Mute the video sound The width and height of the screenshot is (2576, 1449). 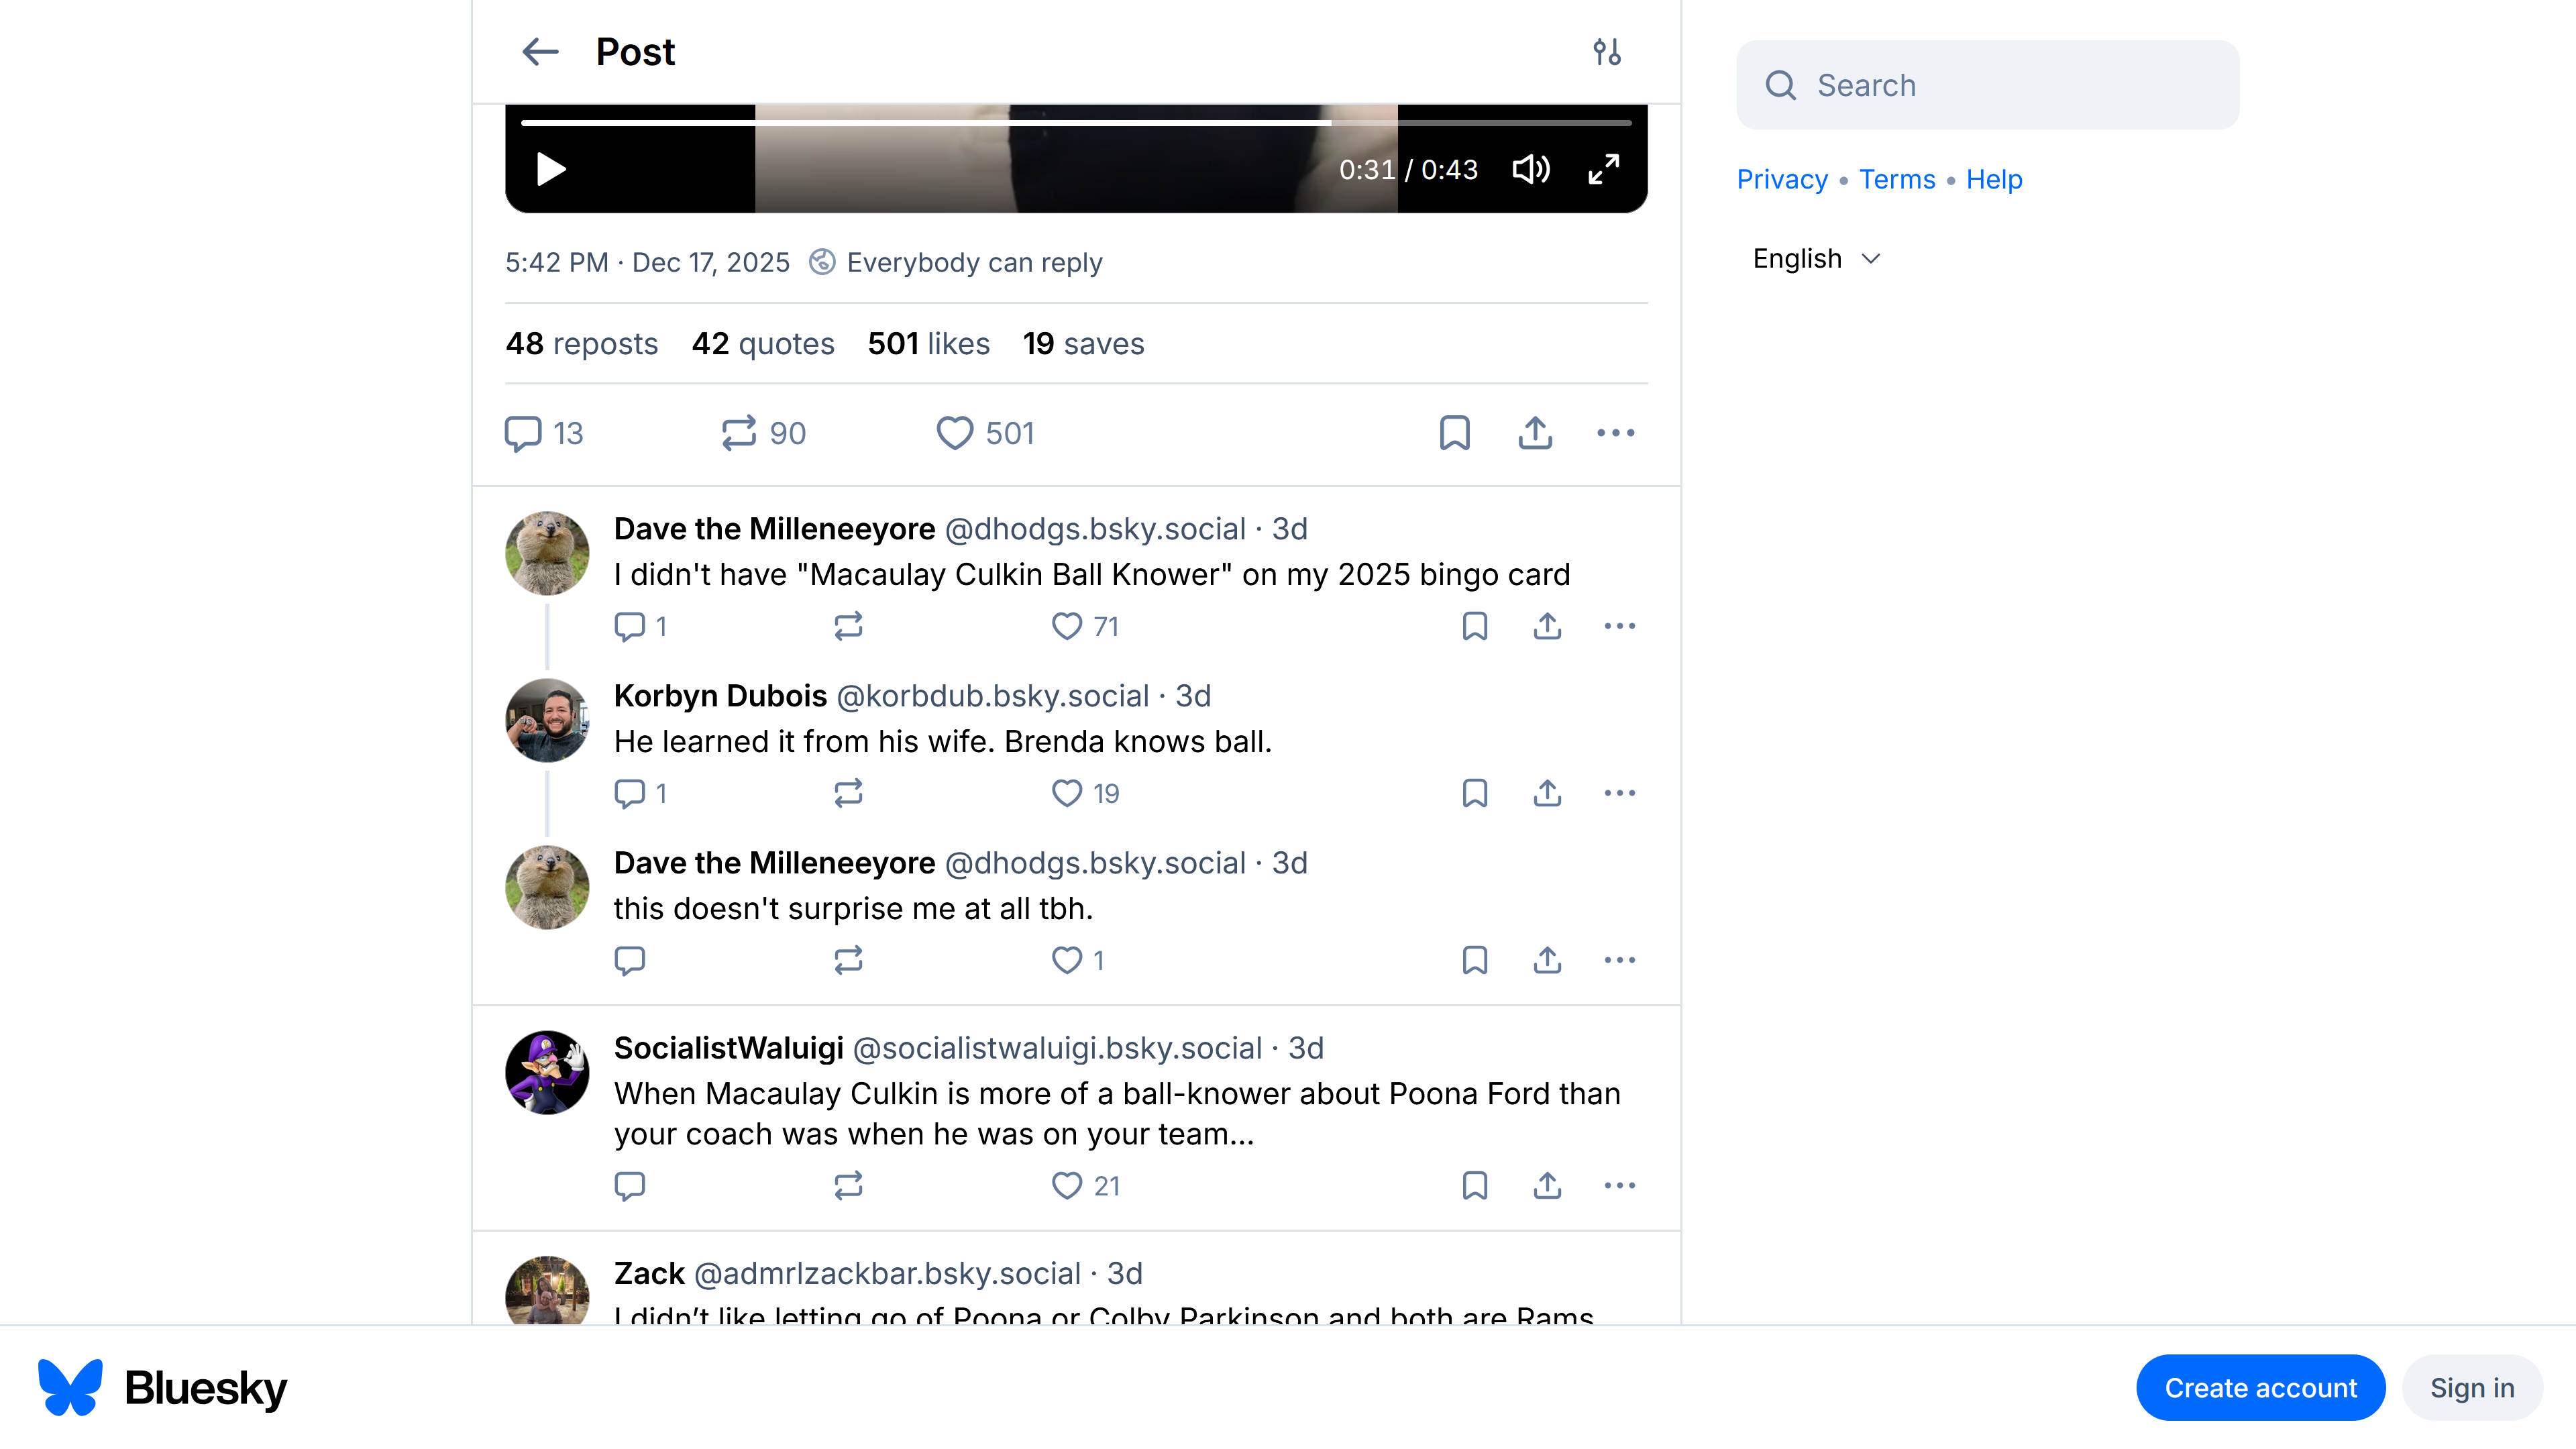tap(1531, 169)
